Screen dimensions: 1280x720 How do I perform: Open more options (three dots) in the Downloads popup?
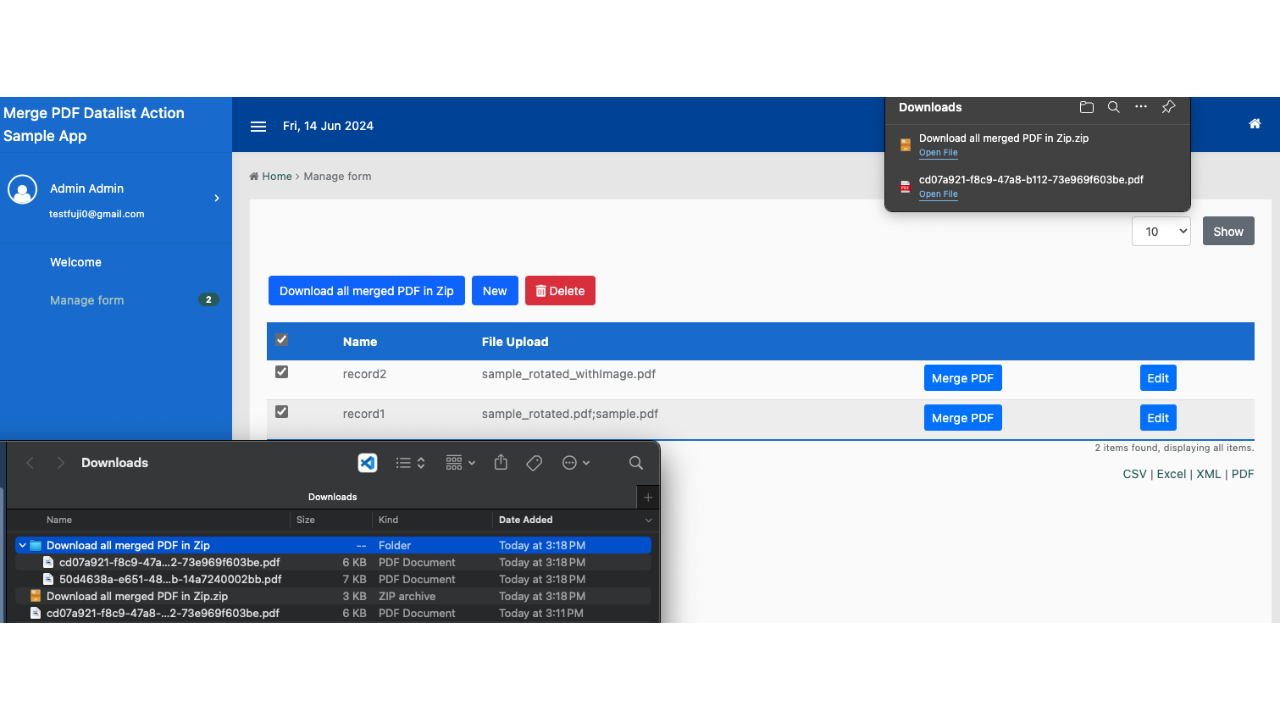coord(1141,107)
